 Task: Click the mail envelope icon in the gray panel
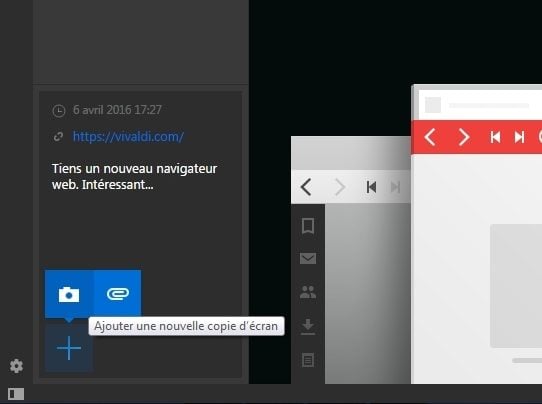pyautogui.click(x=308, y=259)
